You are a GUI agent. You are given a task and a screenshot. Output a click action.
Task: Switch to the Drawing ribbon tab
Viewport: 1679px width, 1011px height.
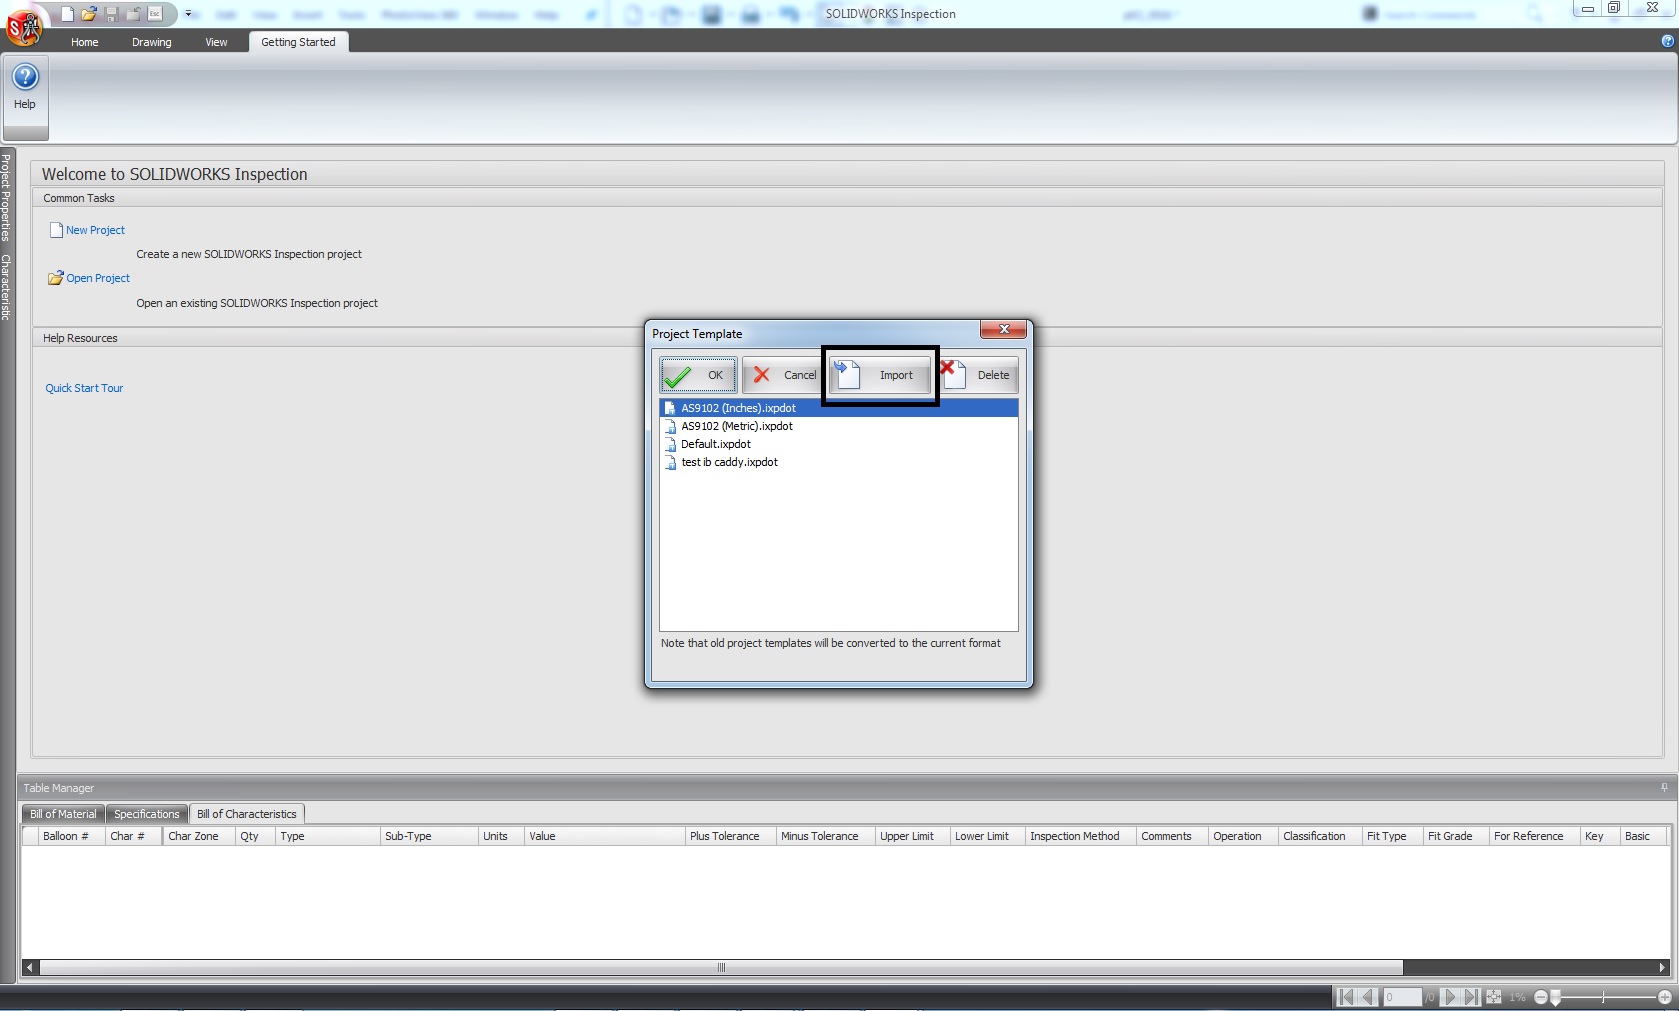click(x=151, y=42)
